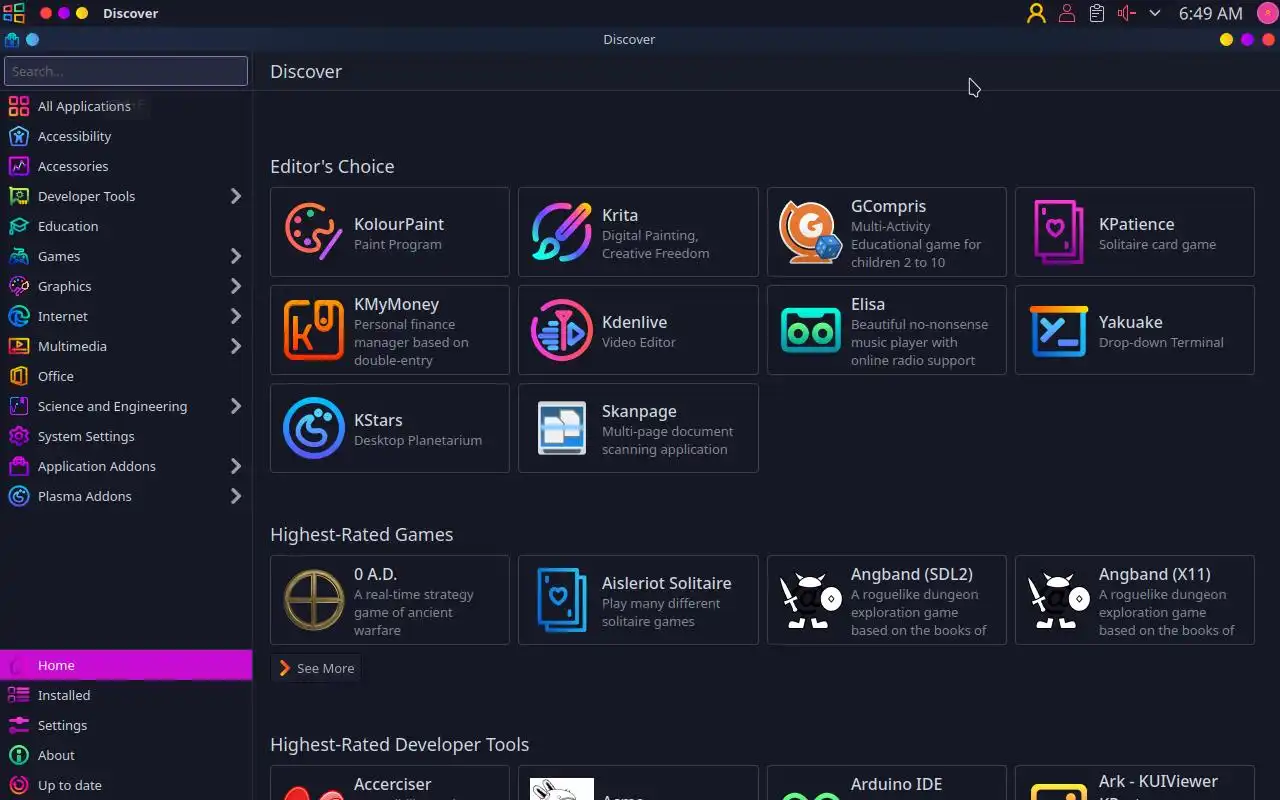Open the Up to date page

pos(126,785)
